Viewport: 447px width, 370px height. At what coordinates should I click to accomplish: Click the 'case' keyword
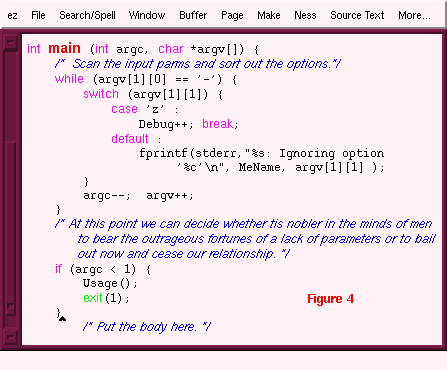[124, 109]
